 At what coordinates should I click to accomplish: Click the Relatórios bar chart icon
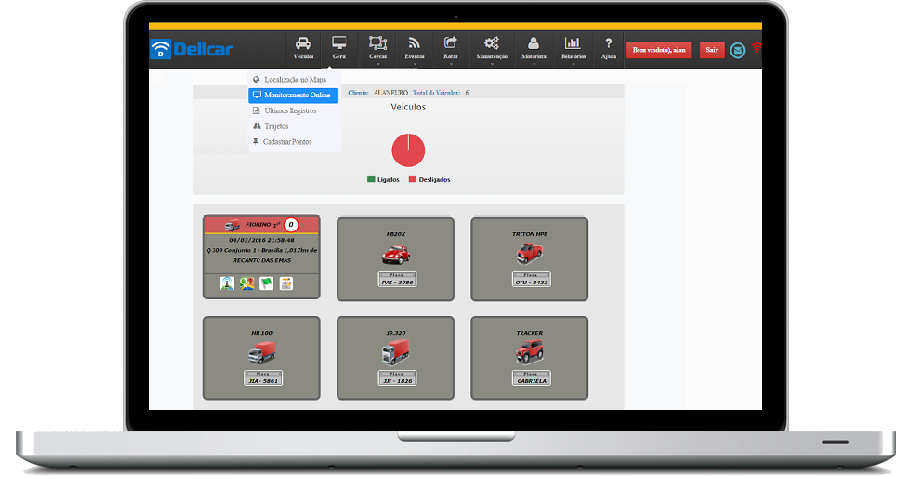[x=573, y=47]
